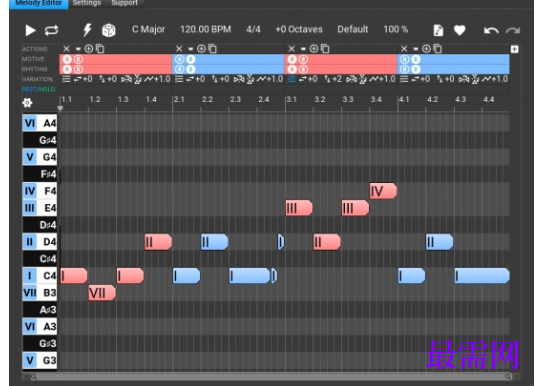Screen dimensions: 538x386
Task: Click the copy icon for bar 2
Action: coord(212,49)
